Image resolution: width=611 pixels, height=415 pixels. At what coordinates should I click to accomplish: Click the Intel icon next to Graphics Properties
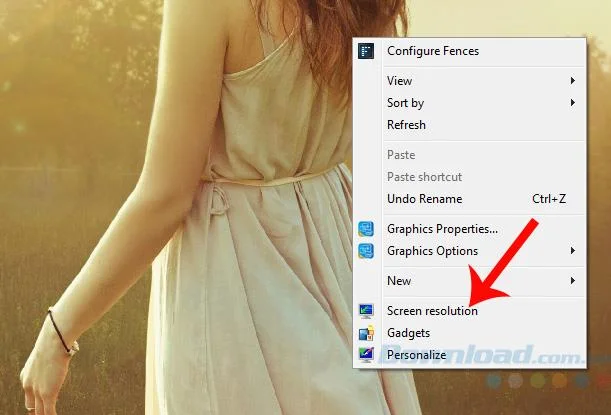[367, 229]
